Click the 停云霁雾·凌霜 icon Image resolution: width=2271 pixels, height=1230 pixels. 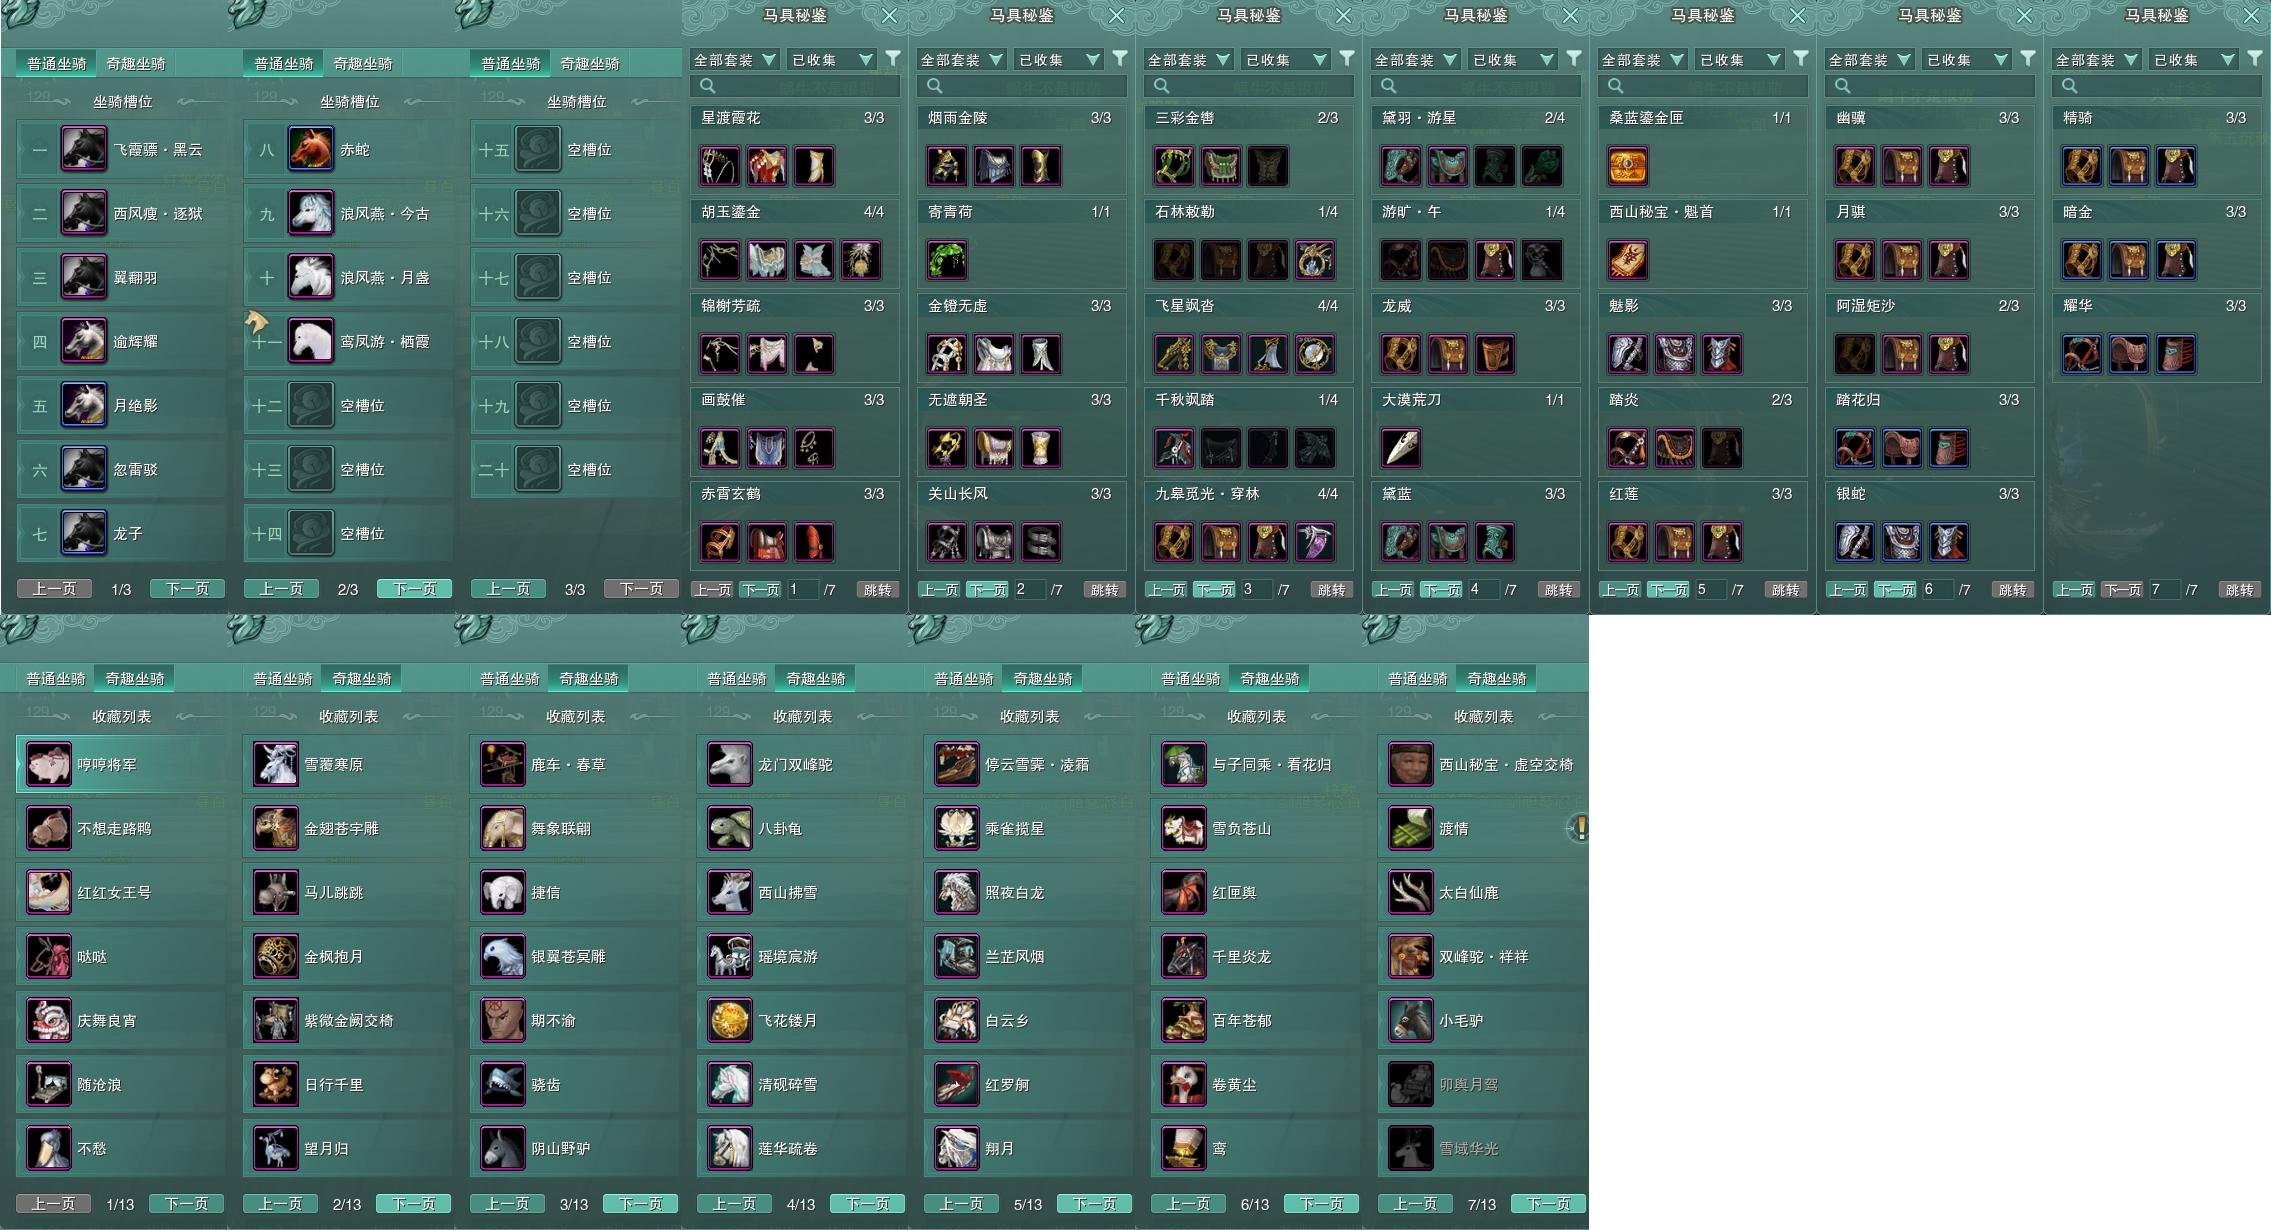(x=957, y=764)
